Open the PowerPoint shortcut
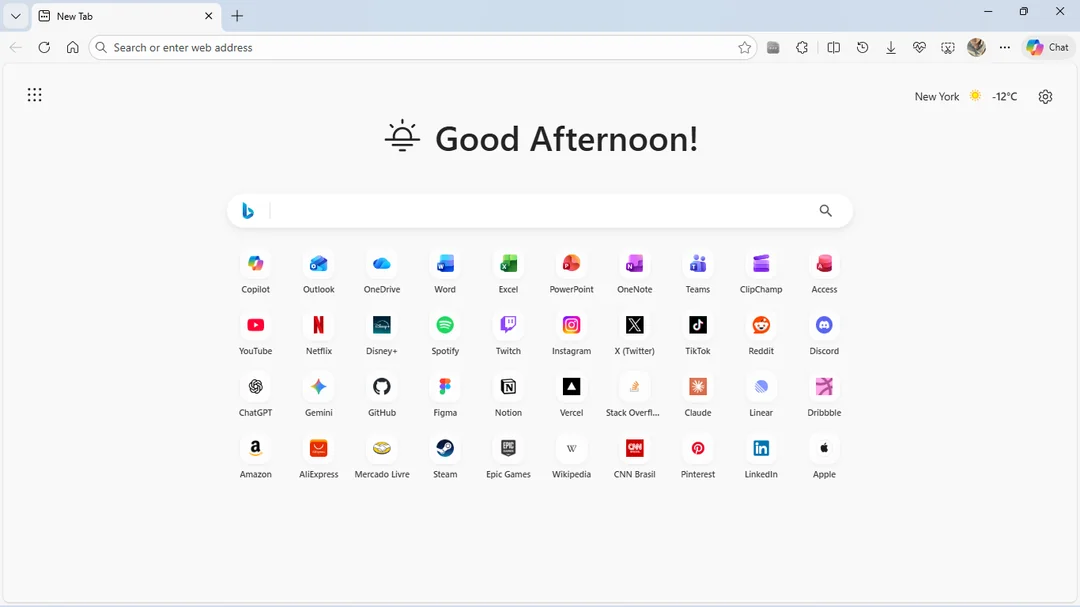The image size is (1080, 607). coord(572,272)
